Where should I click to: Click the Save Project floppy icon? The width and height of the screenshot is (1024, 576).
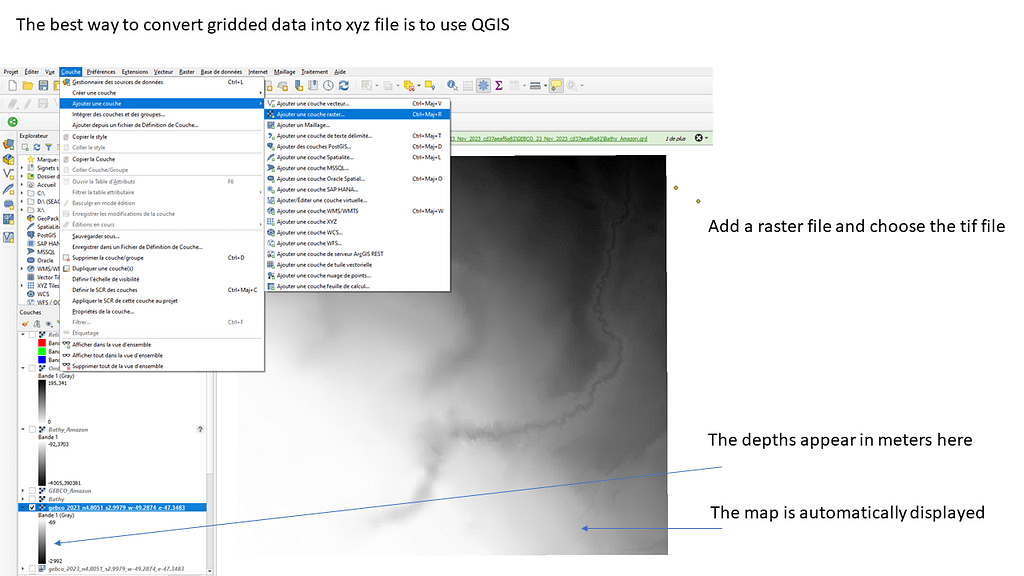(x=43, y=86)
